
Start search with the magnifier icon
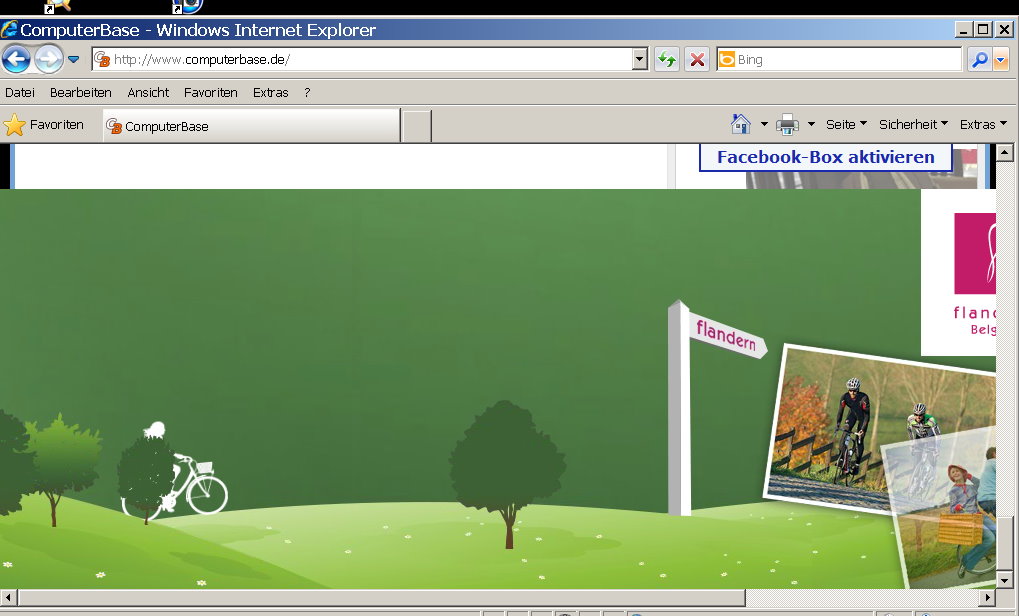[979, 60]
